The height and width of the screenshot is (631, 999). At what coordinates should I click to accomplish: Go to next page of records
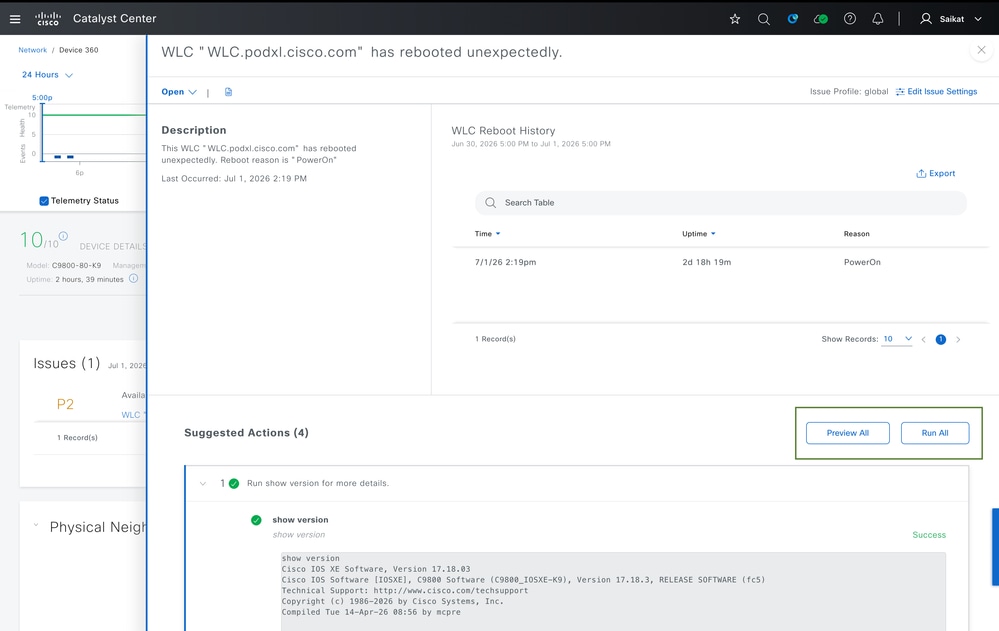958,340
